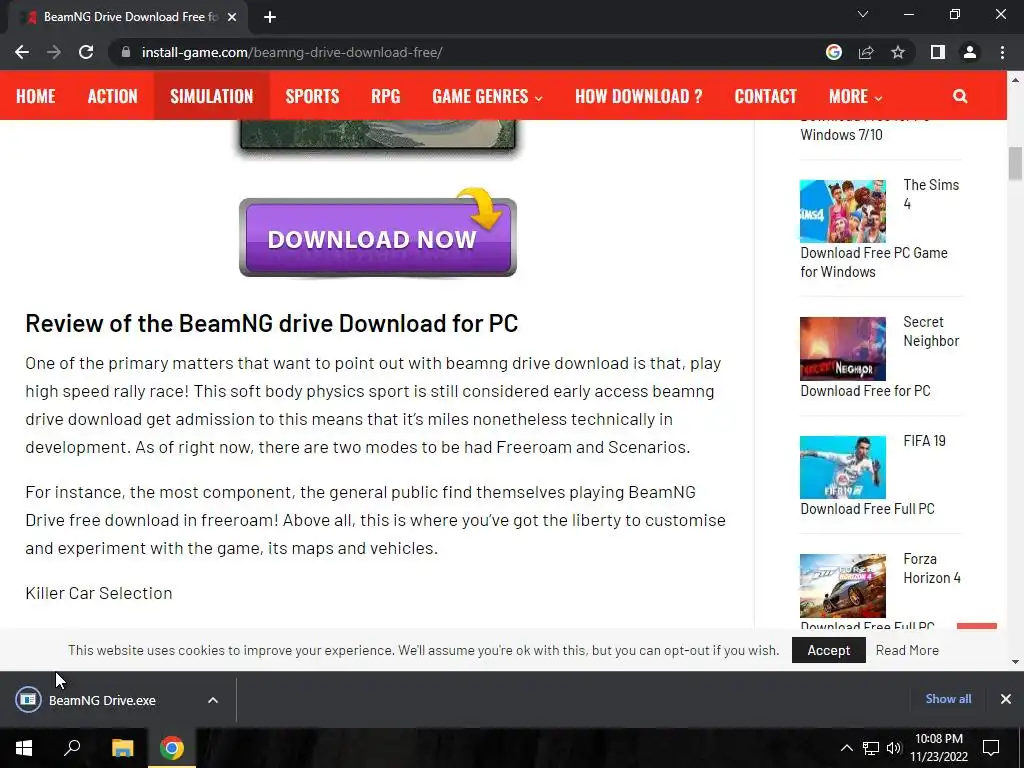The image size is (1024, 768).
Task: Expand the MORE dropdown menu
Action: click(x=856, y=96)
